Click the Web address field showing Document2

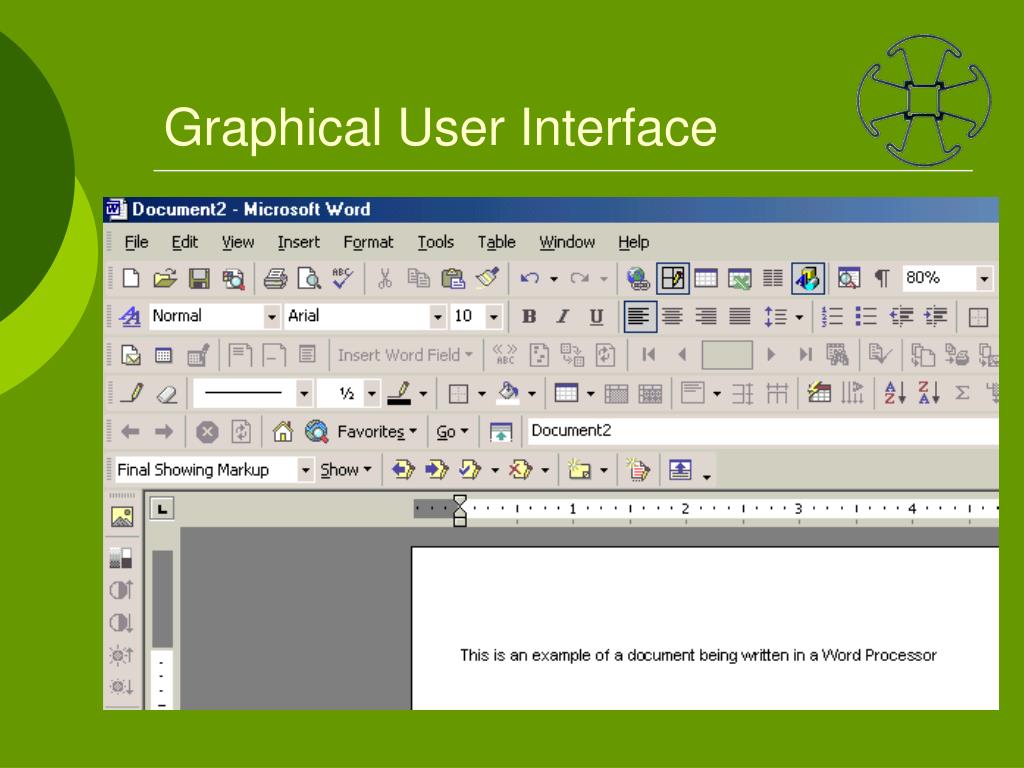pyautogui.click(x=763, y=431)
